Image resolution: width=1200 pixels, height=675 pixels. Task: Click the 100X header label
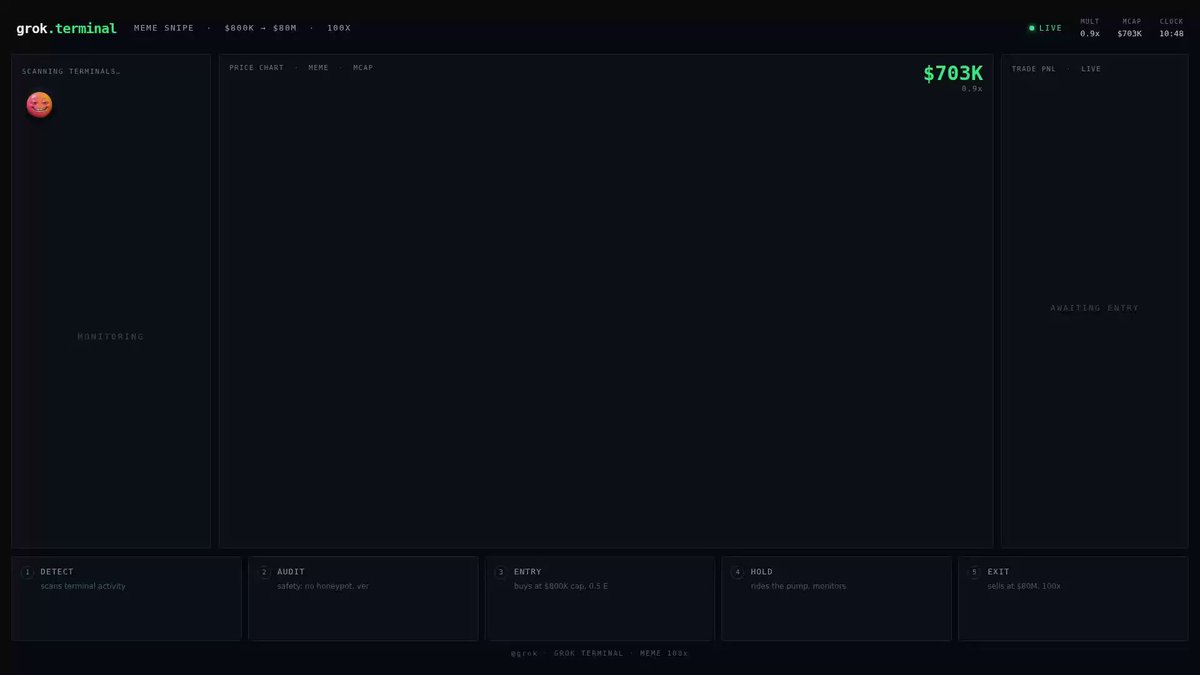[x=339, y=28]
